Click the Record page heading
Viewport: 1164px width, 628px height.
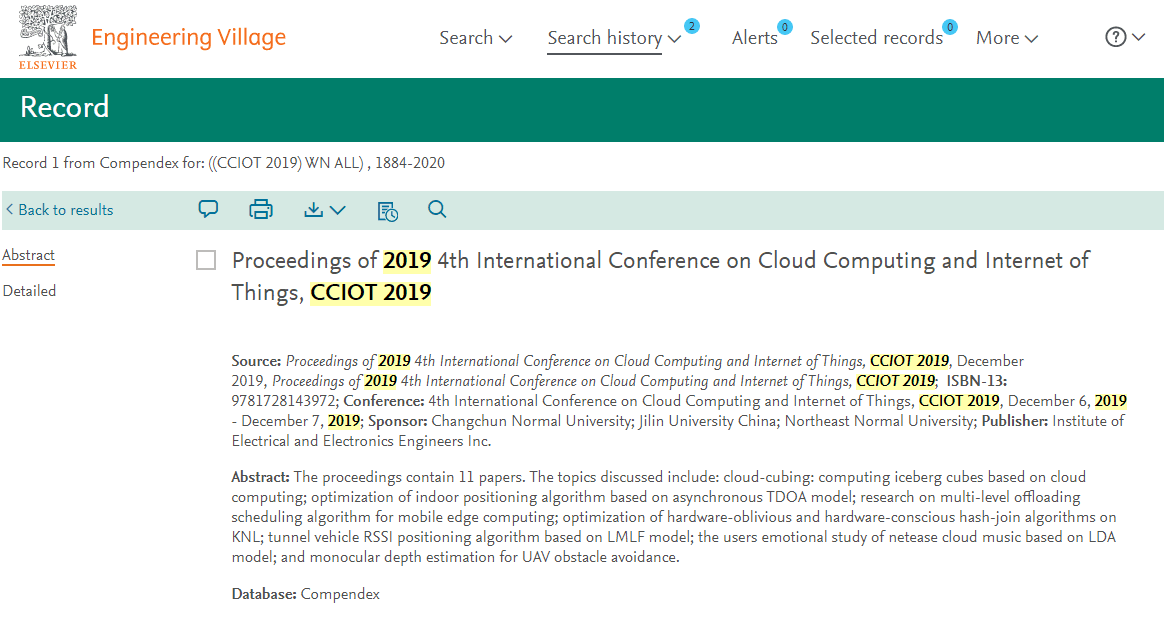[x=65, y=107]
